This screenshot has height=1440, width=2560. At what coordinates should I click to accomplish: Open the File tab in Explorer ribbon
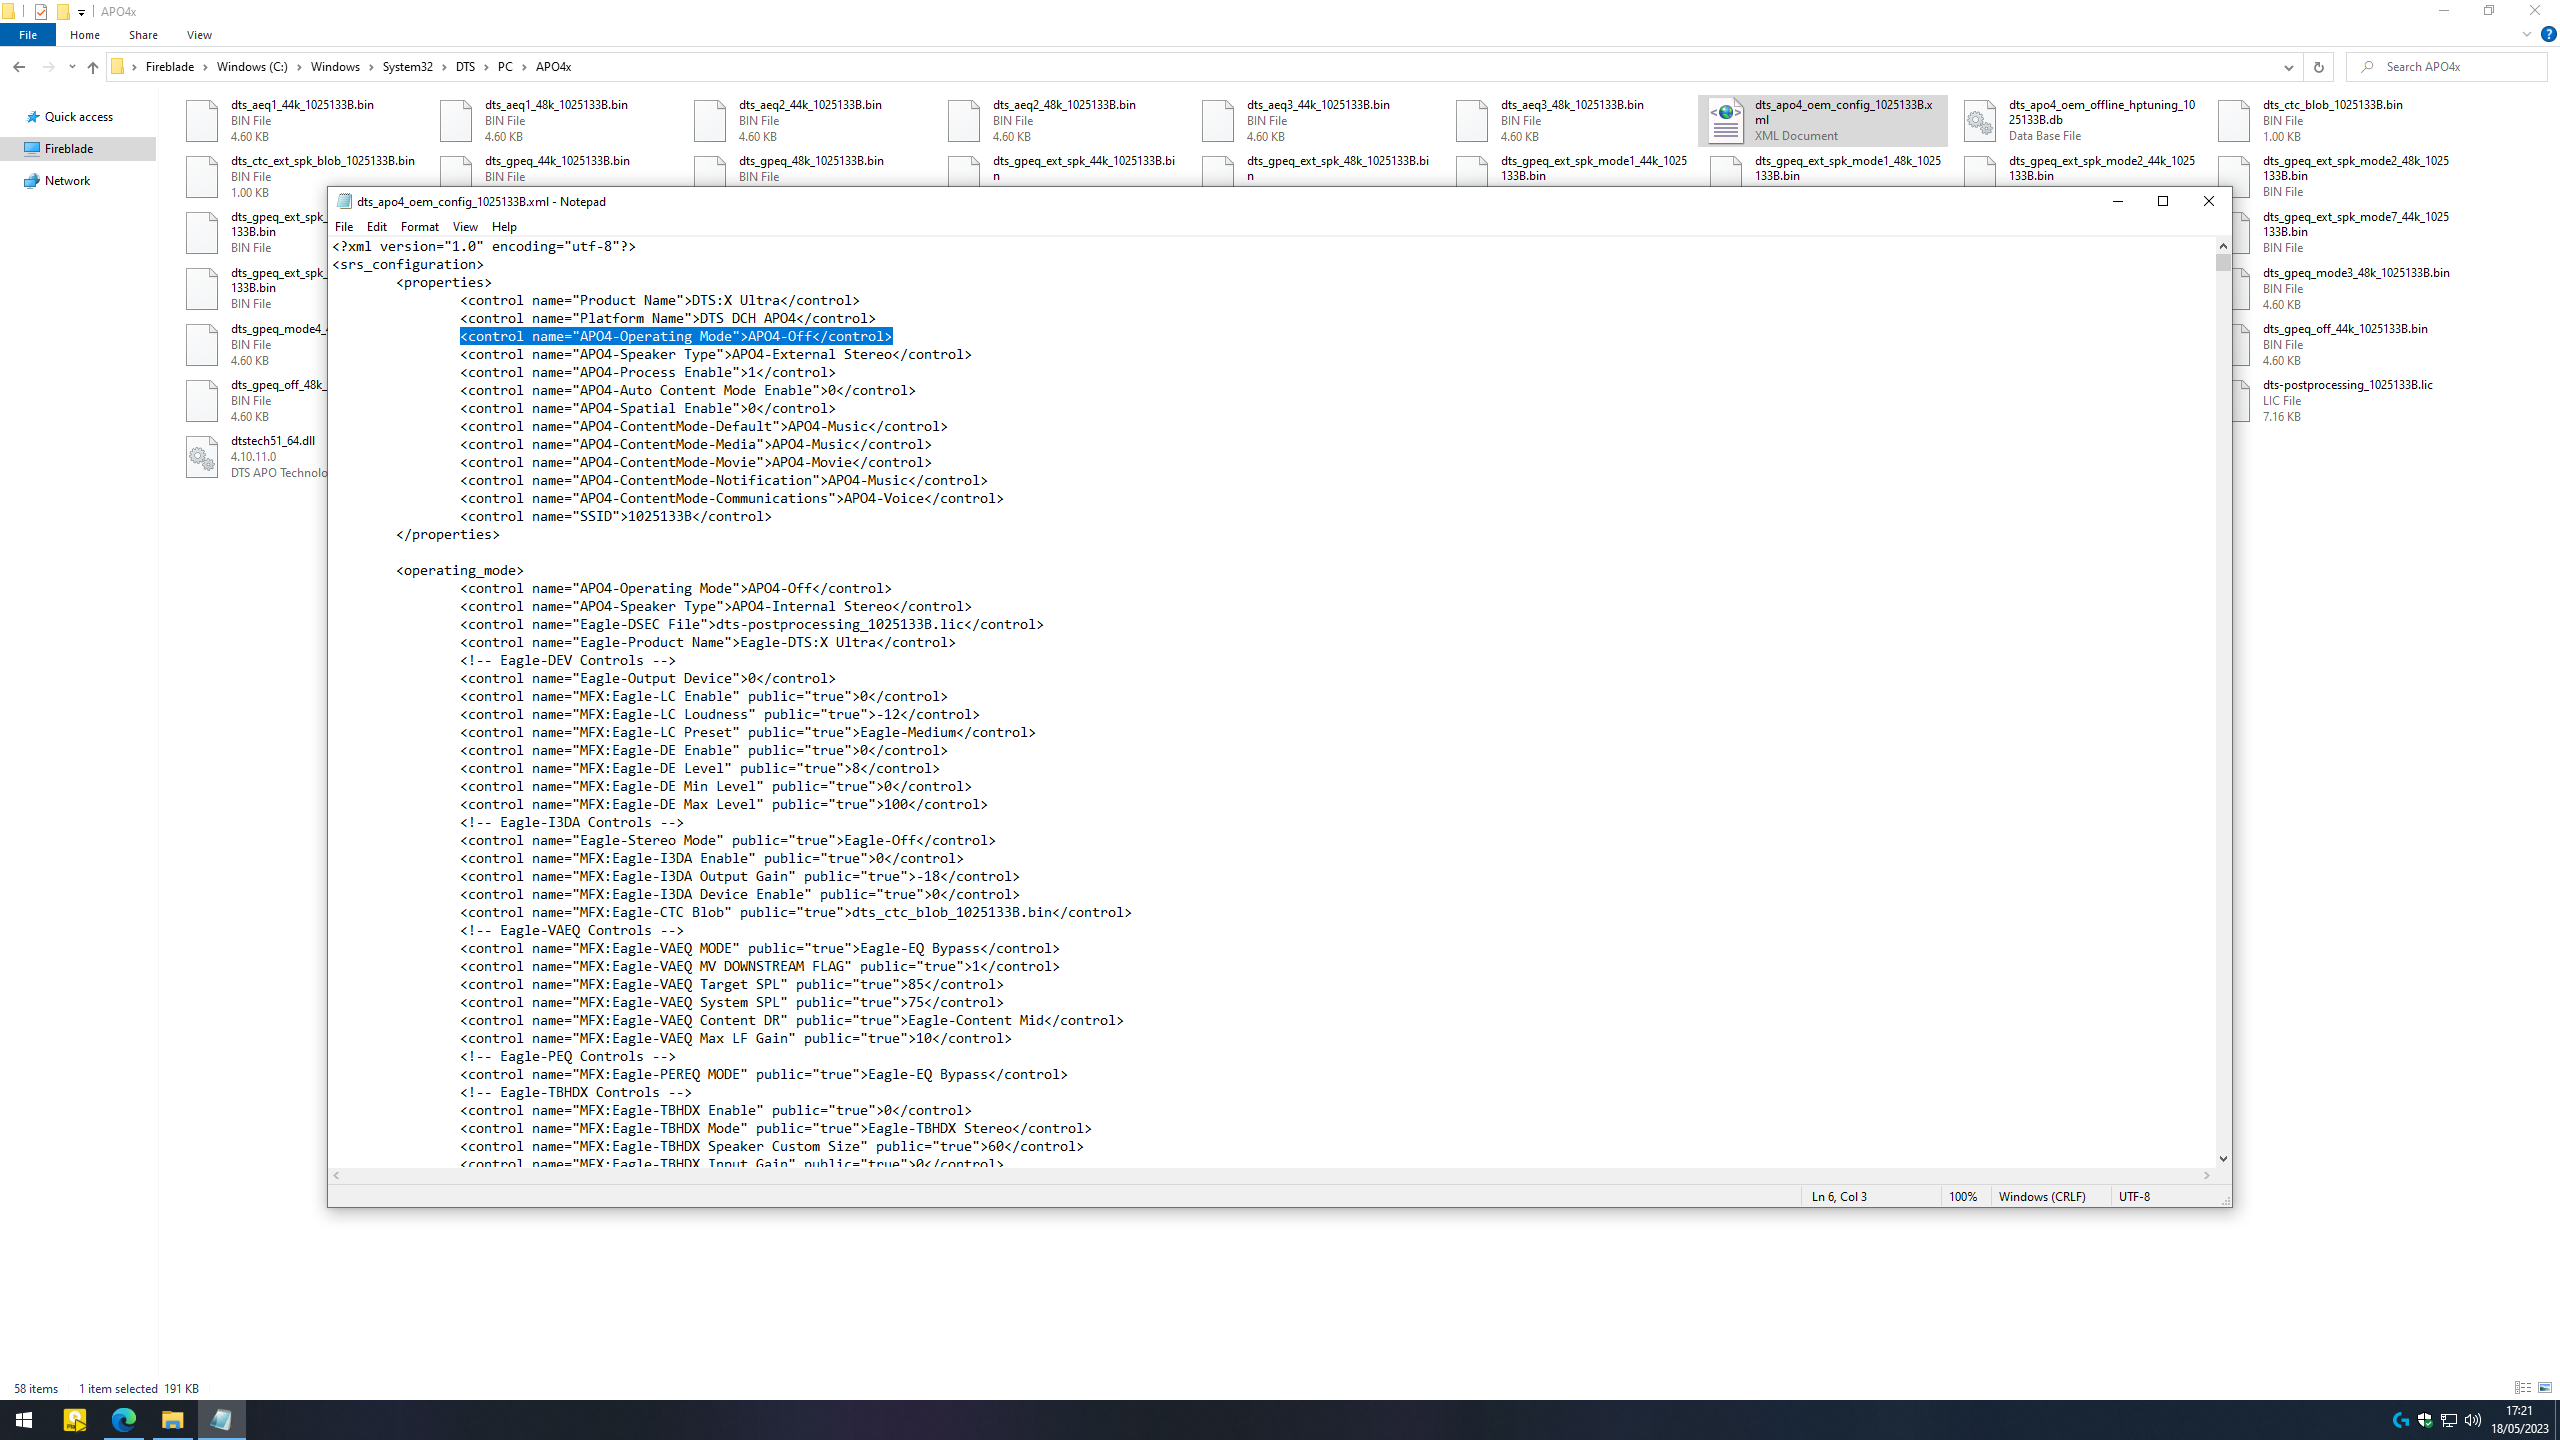[28, 35]
